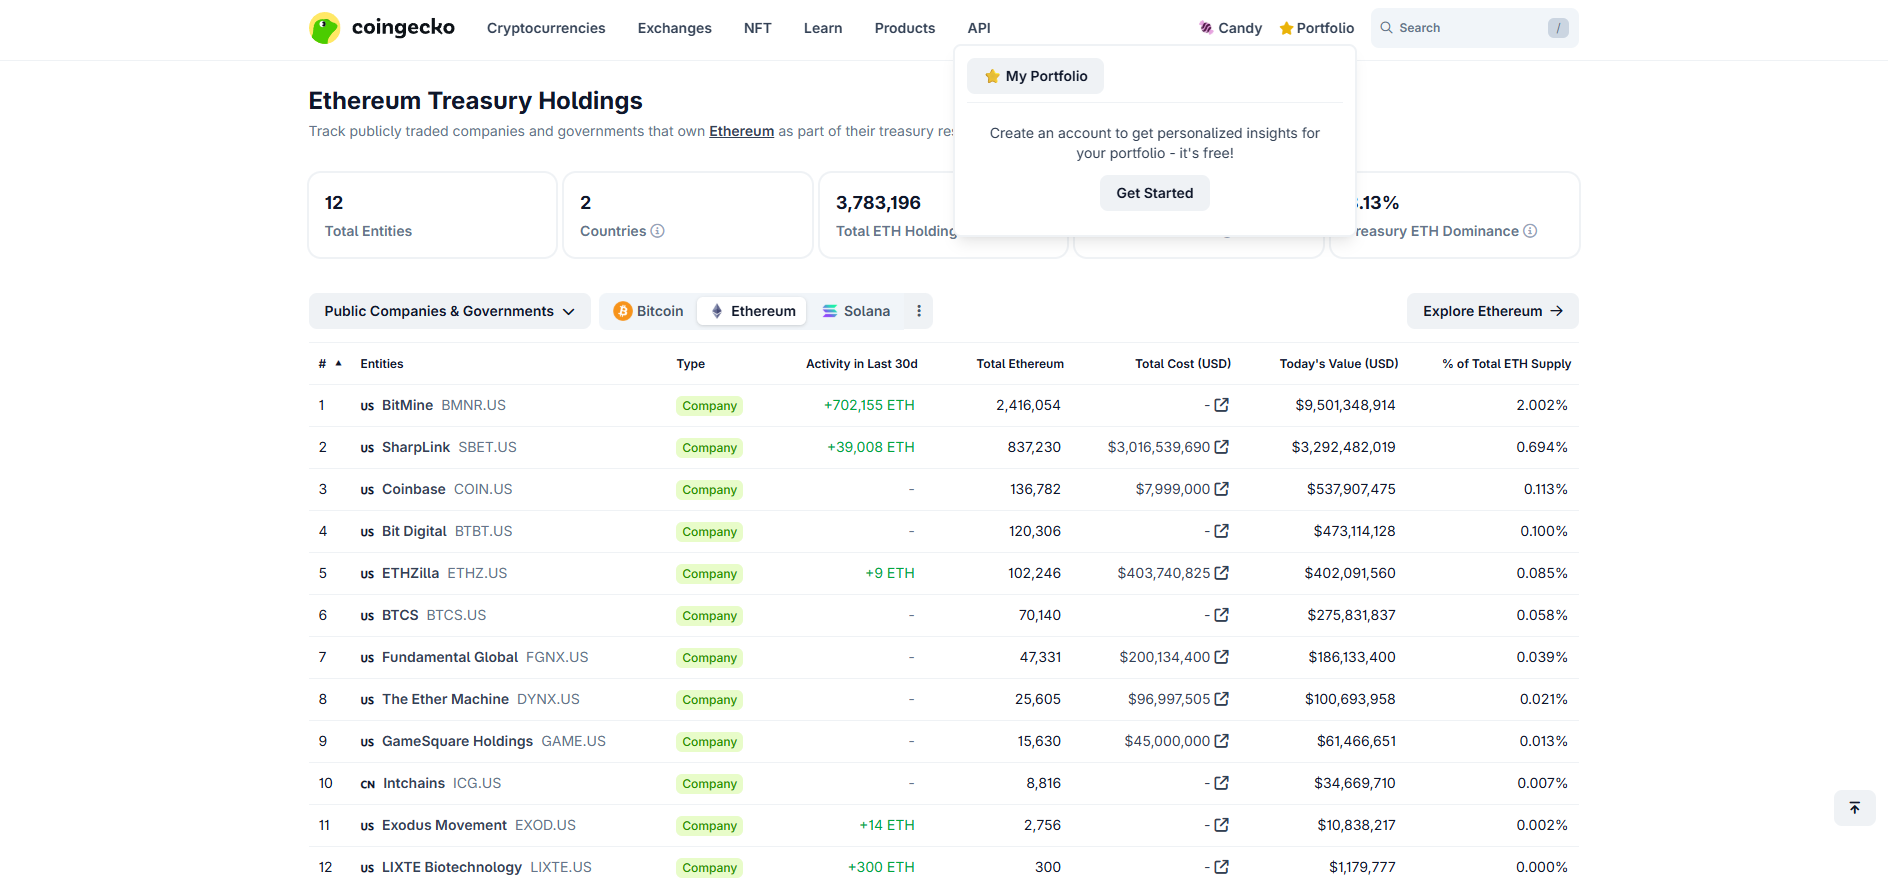Click the scroll-to-top arrow button
The image size is (1888, 887).
click(x=1854, y=808)
